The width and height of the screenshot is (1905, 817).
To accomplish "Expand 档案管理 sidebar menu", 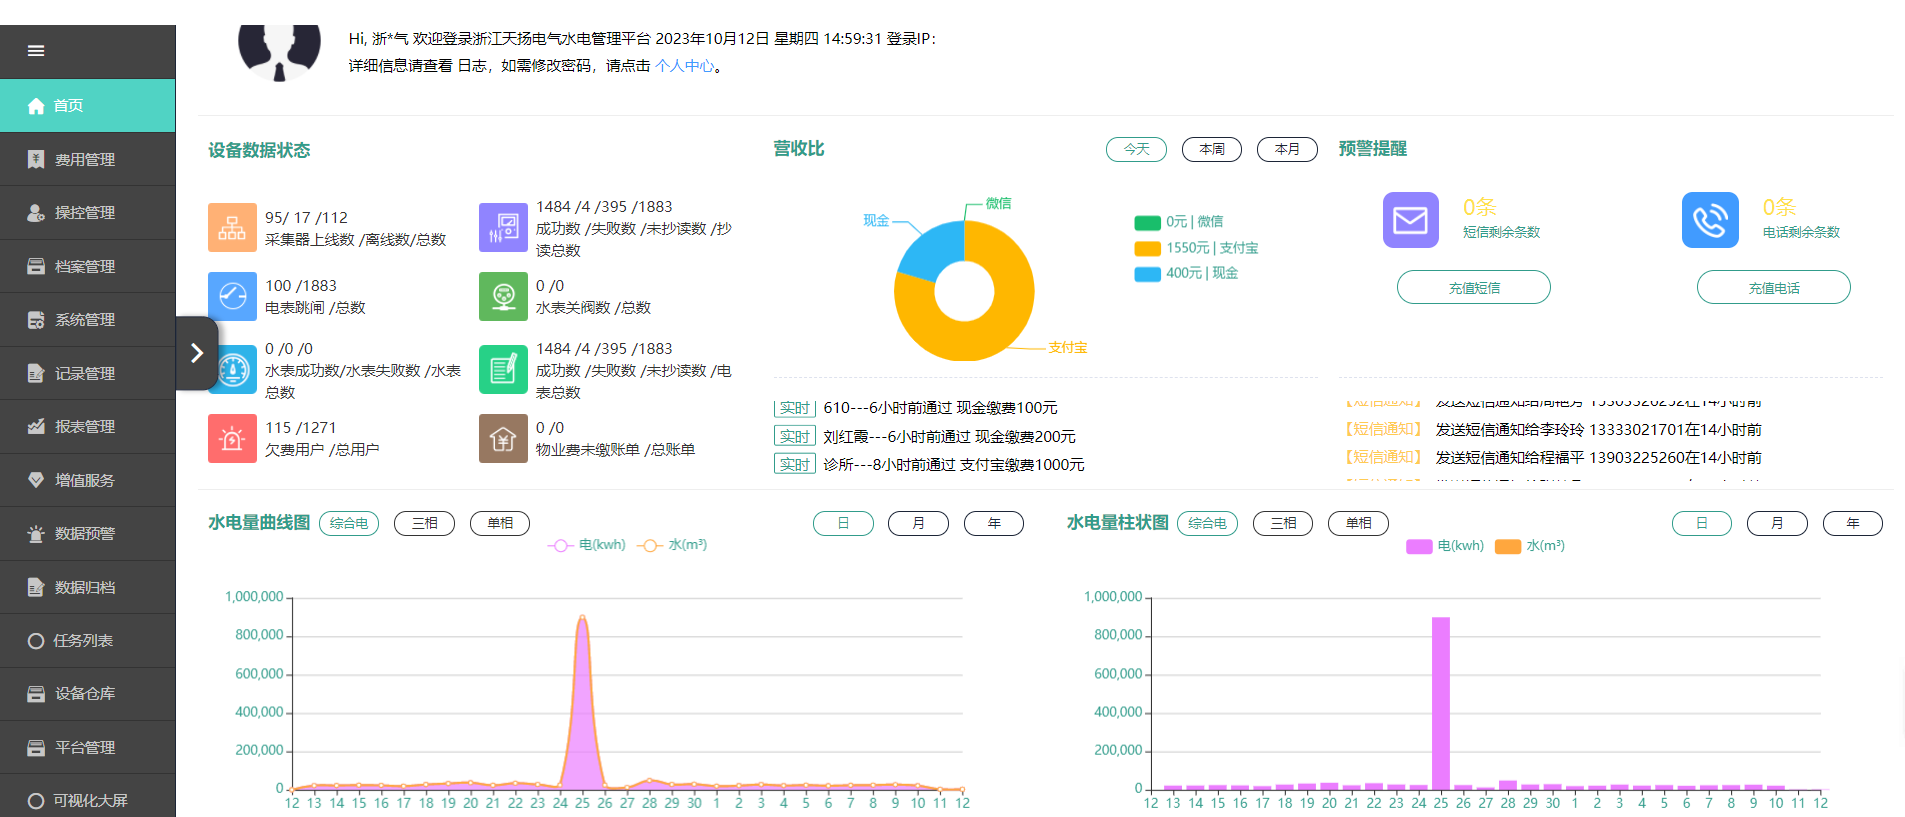I will [85, 266].
